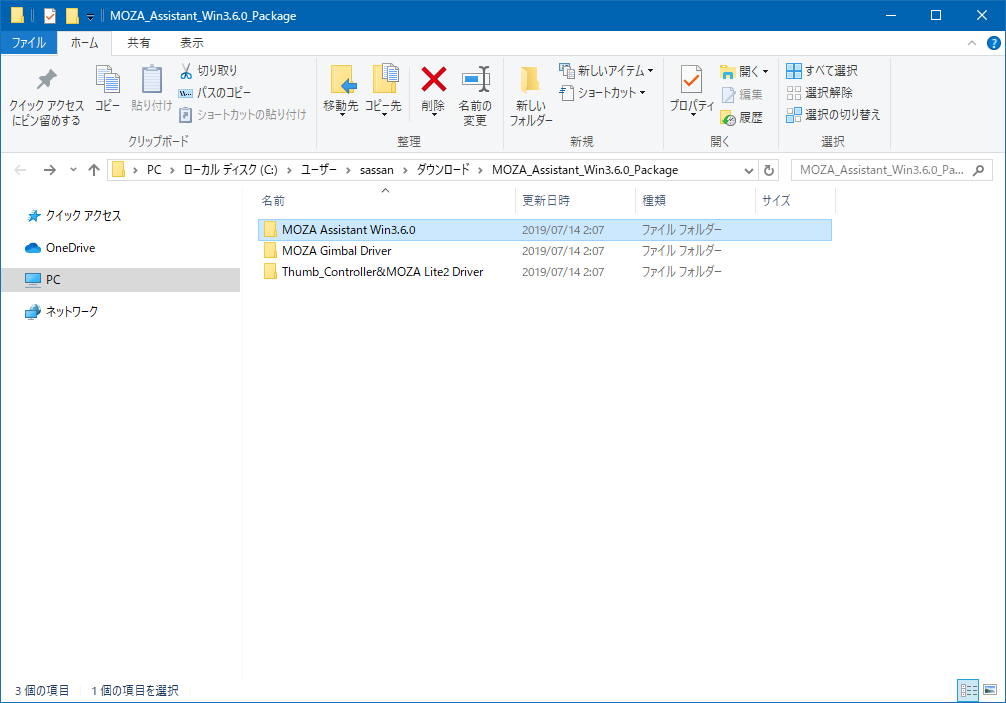The image size is (1006, 703).
Task: Click Paste Shortcut (ショートカットの貼り付け)
Action: coord(243,115)
